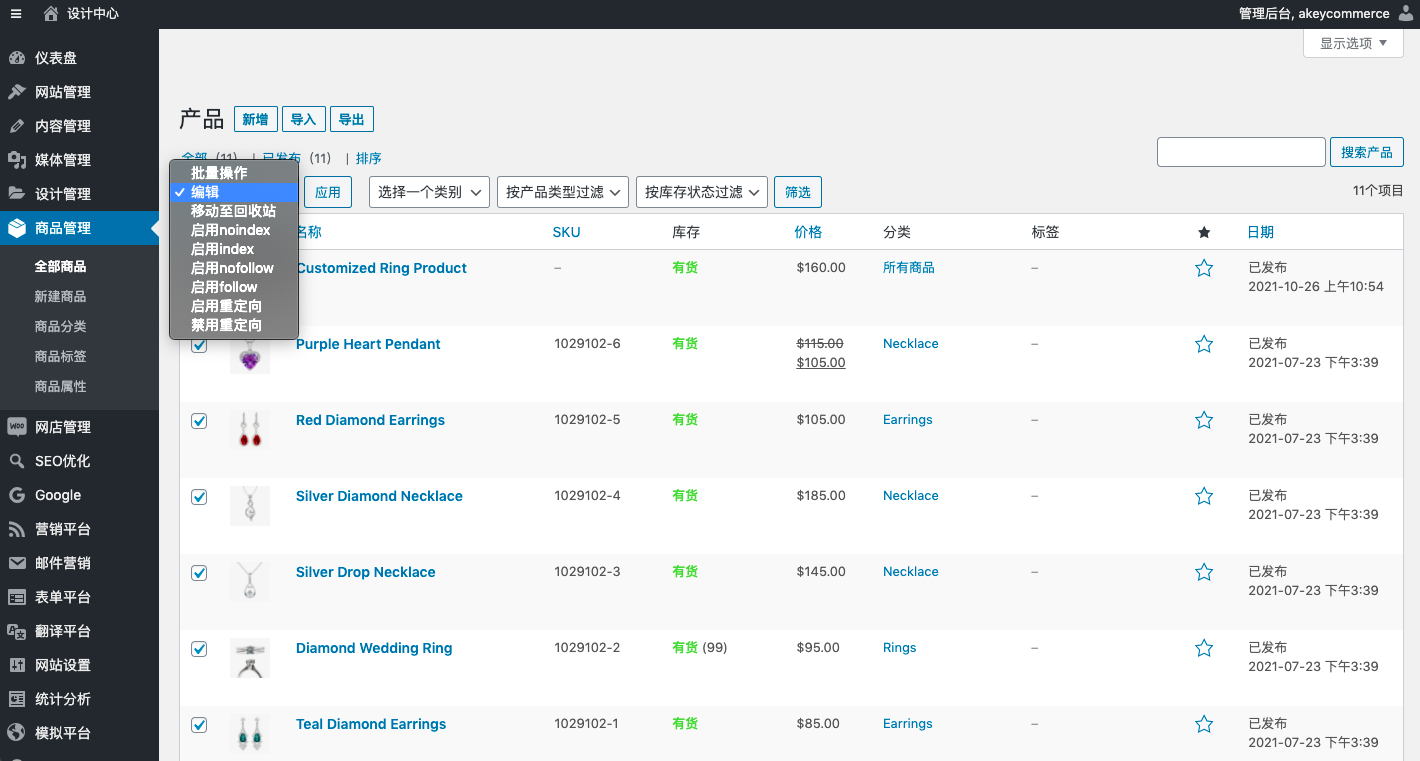
Task: Click the 导入 import button
Action: [x=303, y=119]
